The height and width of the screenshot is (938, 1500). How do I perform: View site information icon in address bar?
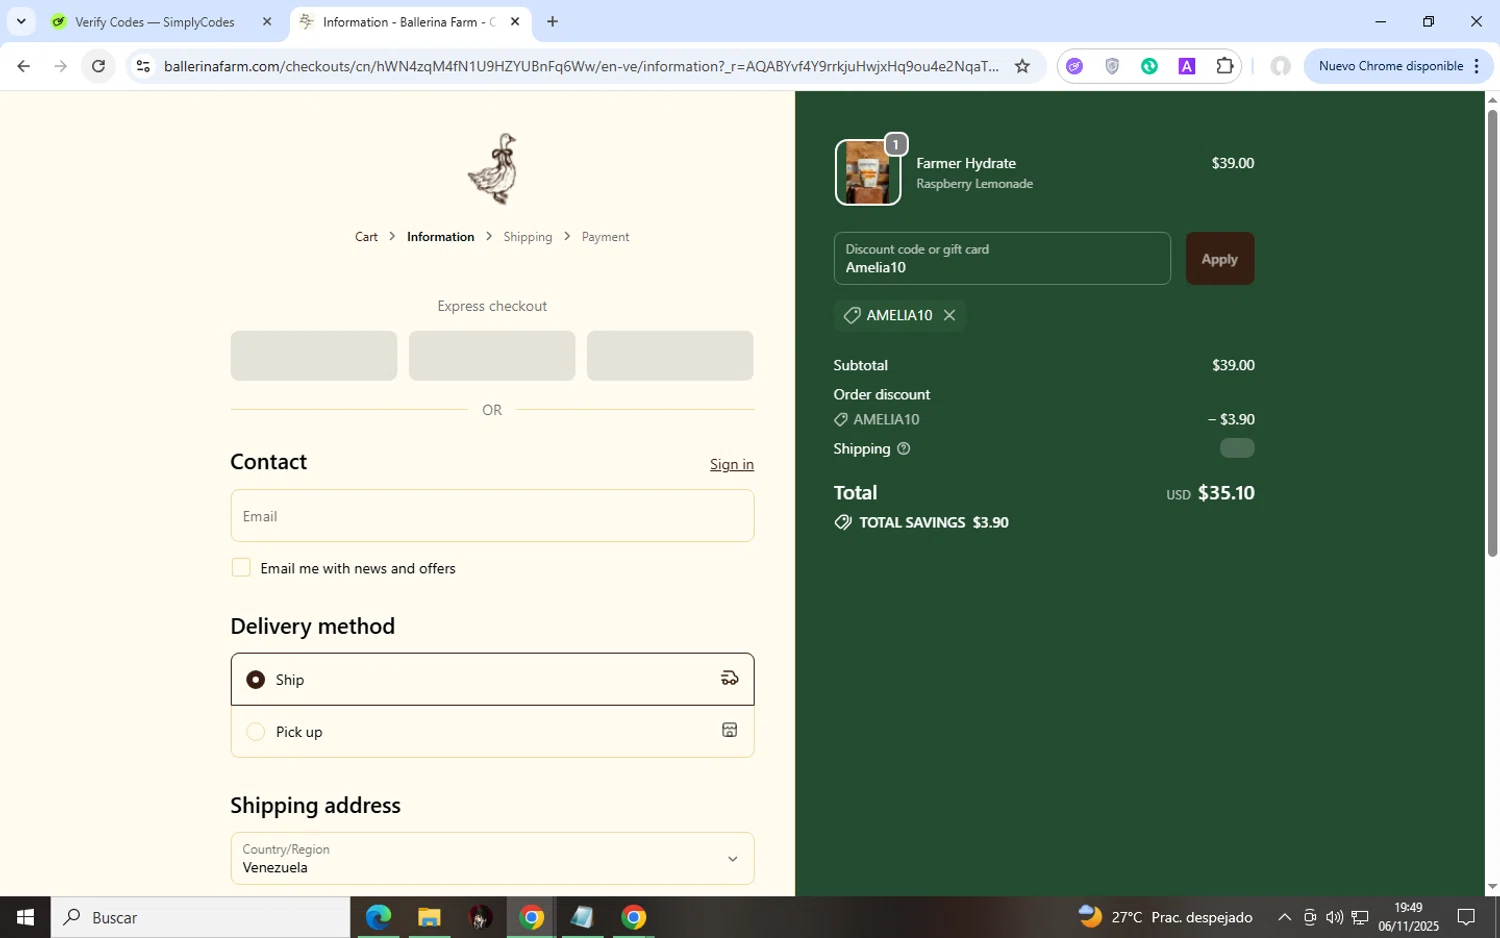point(143,66)
